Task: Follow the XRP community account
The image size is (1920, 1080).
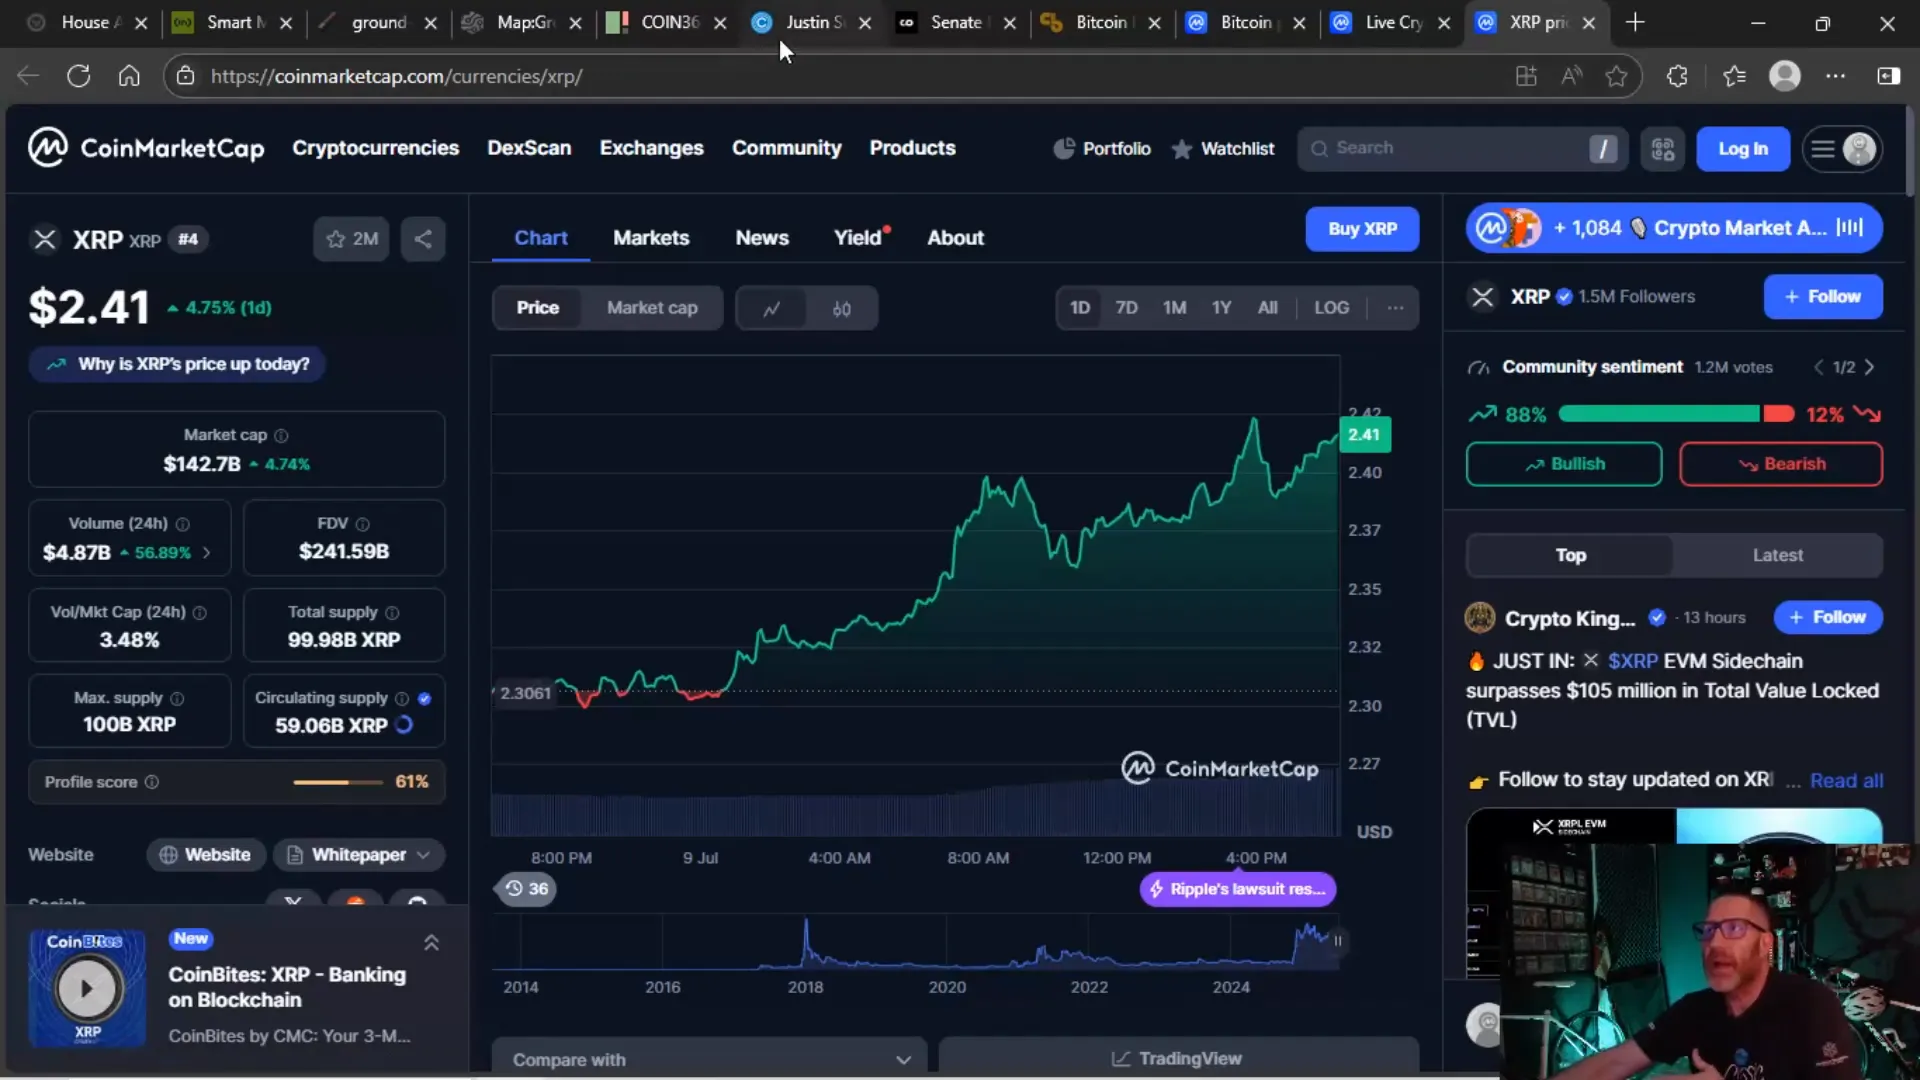Action: click(x=1823, y=297)
